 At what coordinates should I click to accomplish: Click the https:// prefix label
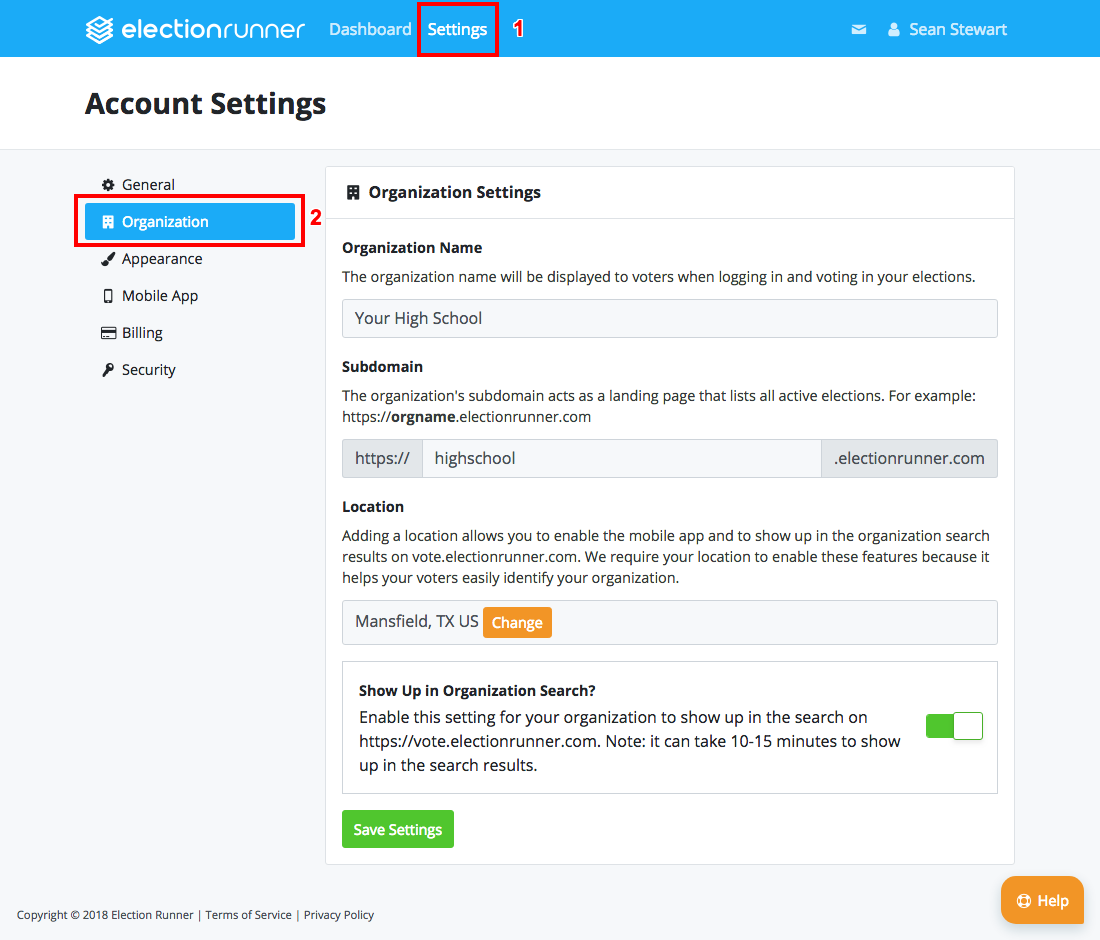coord(382,459)
